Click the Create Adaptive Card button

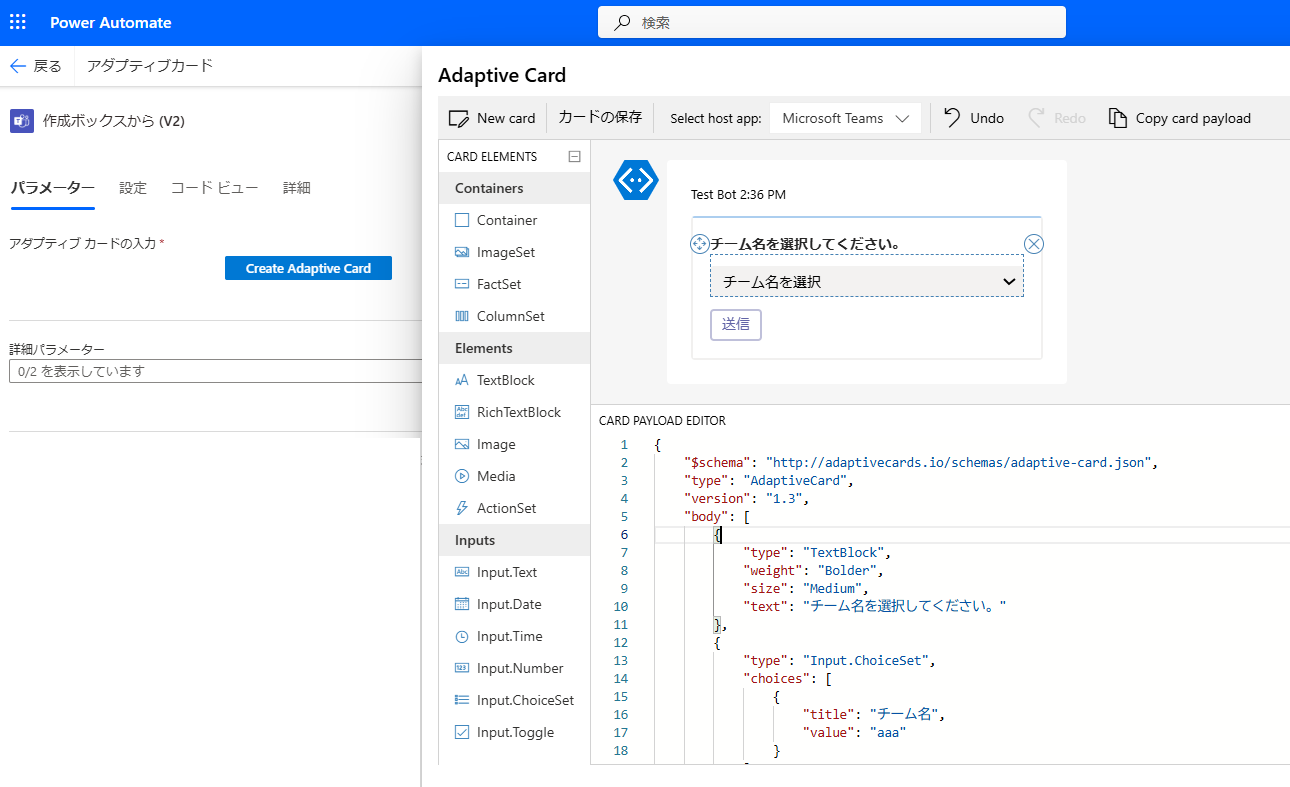[x=308, y=268]
